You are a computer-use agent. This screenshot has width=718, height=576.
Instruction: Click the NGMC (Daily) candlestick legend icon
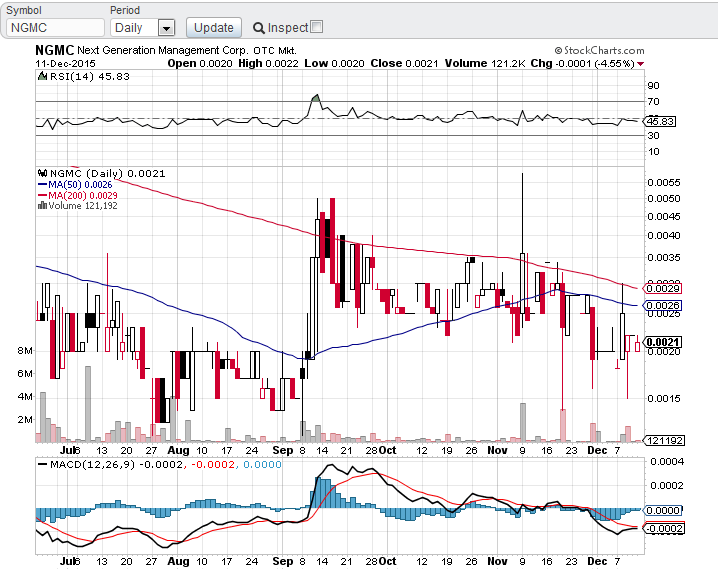[x=43, y=173]
